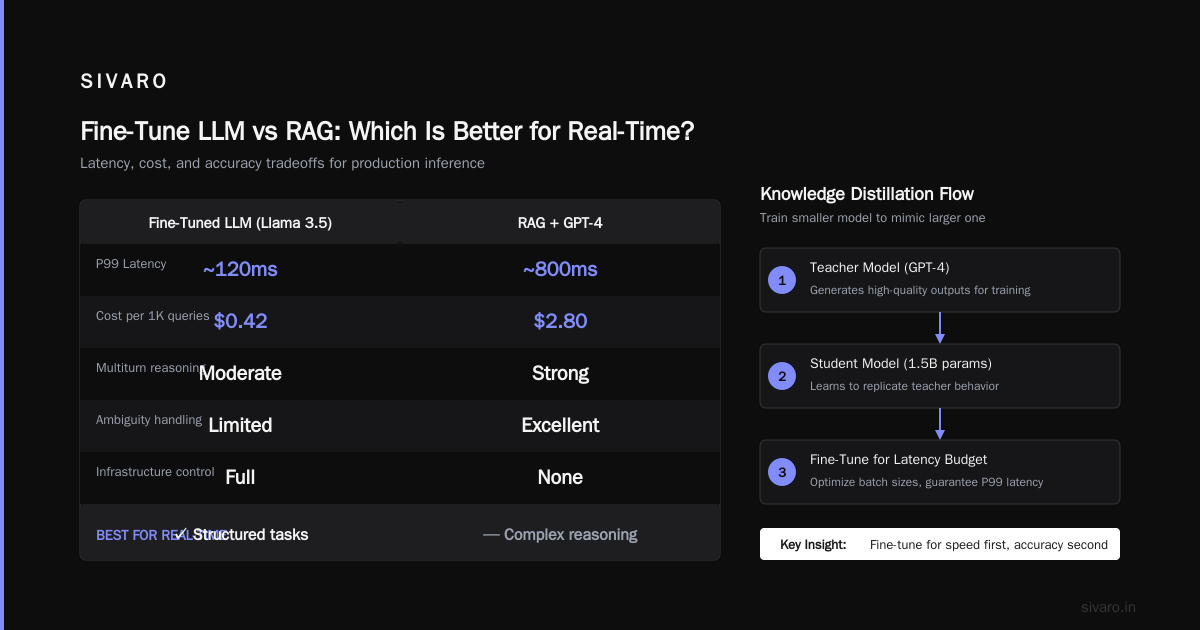Click 'Learns to replicate teacher behavior' description
Viewport: 1200px width, 630px height.
tap(904, 386)
